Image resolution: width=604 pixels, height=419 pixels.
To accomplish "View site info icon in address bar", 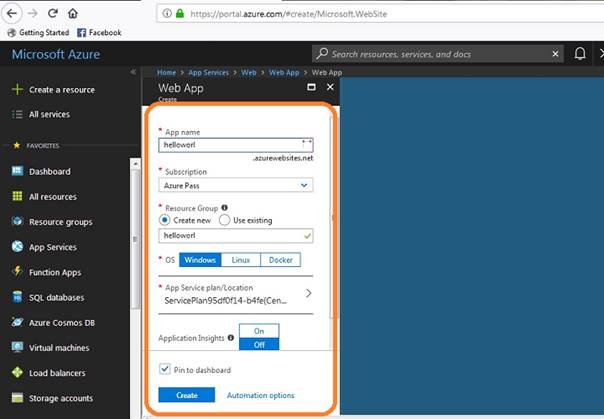I will click(x=167, y=13).
